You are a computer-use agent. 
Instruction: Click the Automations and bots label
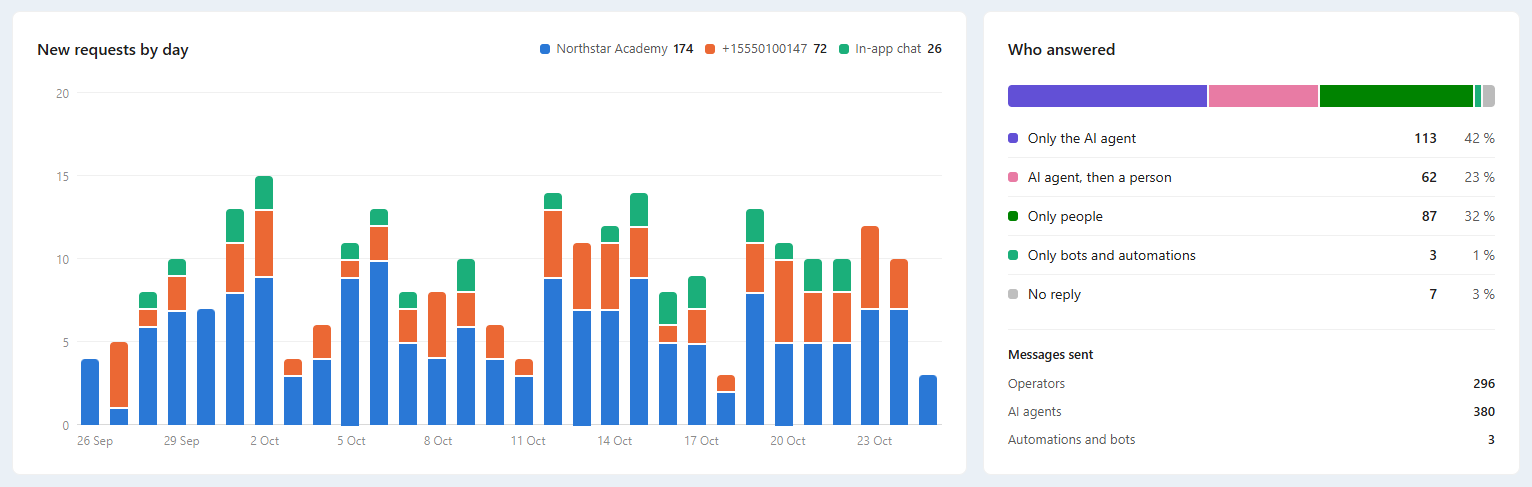pyautogui.click(x=1071, y=440)
